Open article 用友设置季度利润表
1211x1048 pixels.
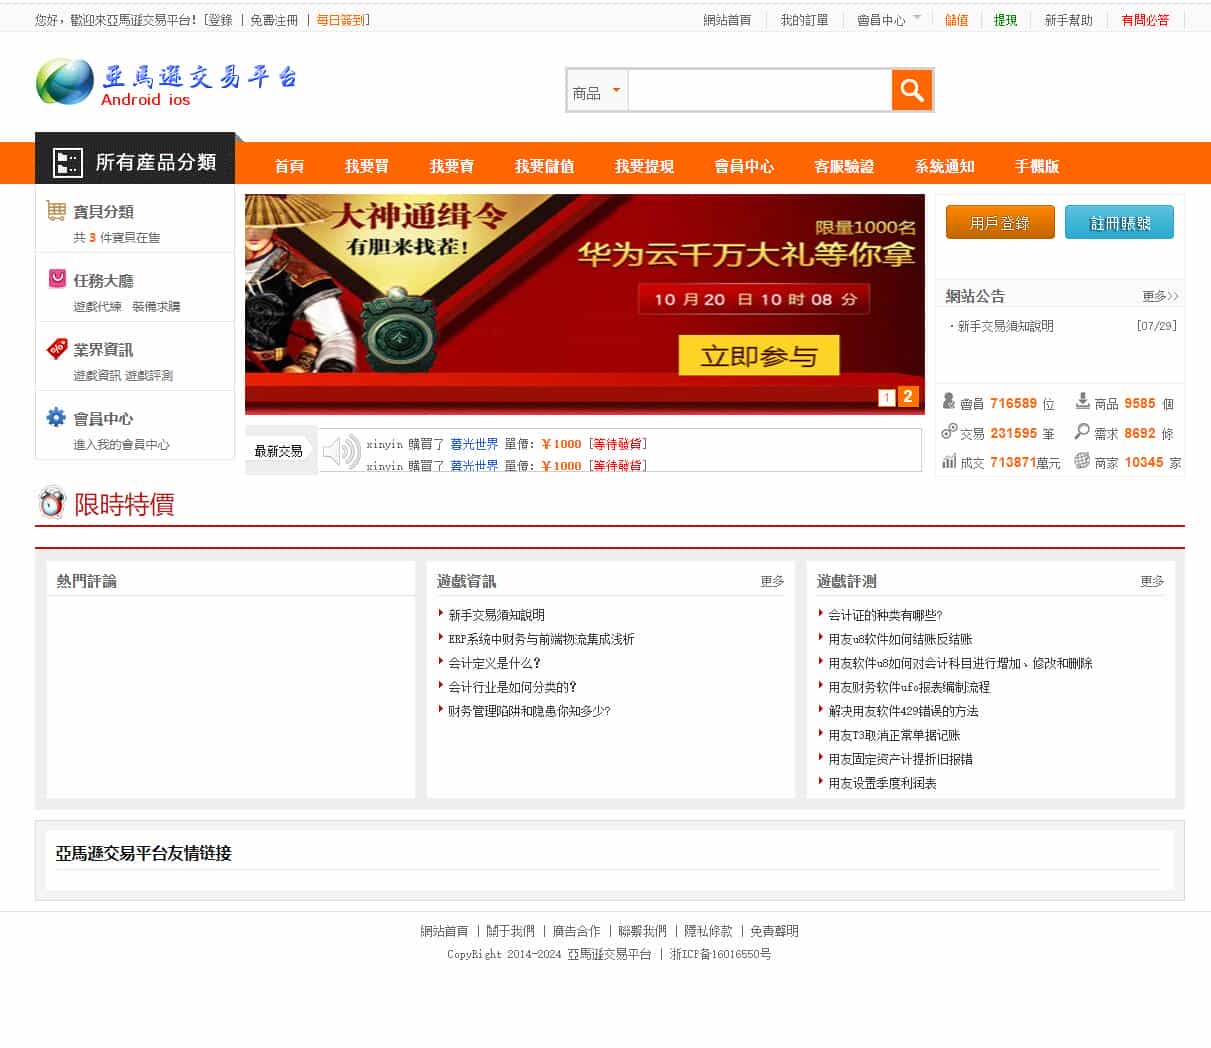tap(882, 783)
